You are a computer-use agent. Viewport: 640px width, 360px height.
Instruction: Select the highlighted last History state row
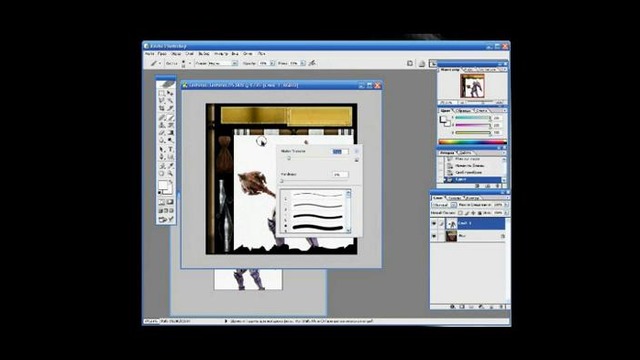(x=473, y=180)
